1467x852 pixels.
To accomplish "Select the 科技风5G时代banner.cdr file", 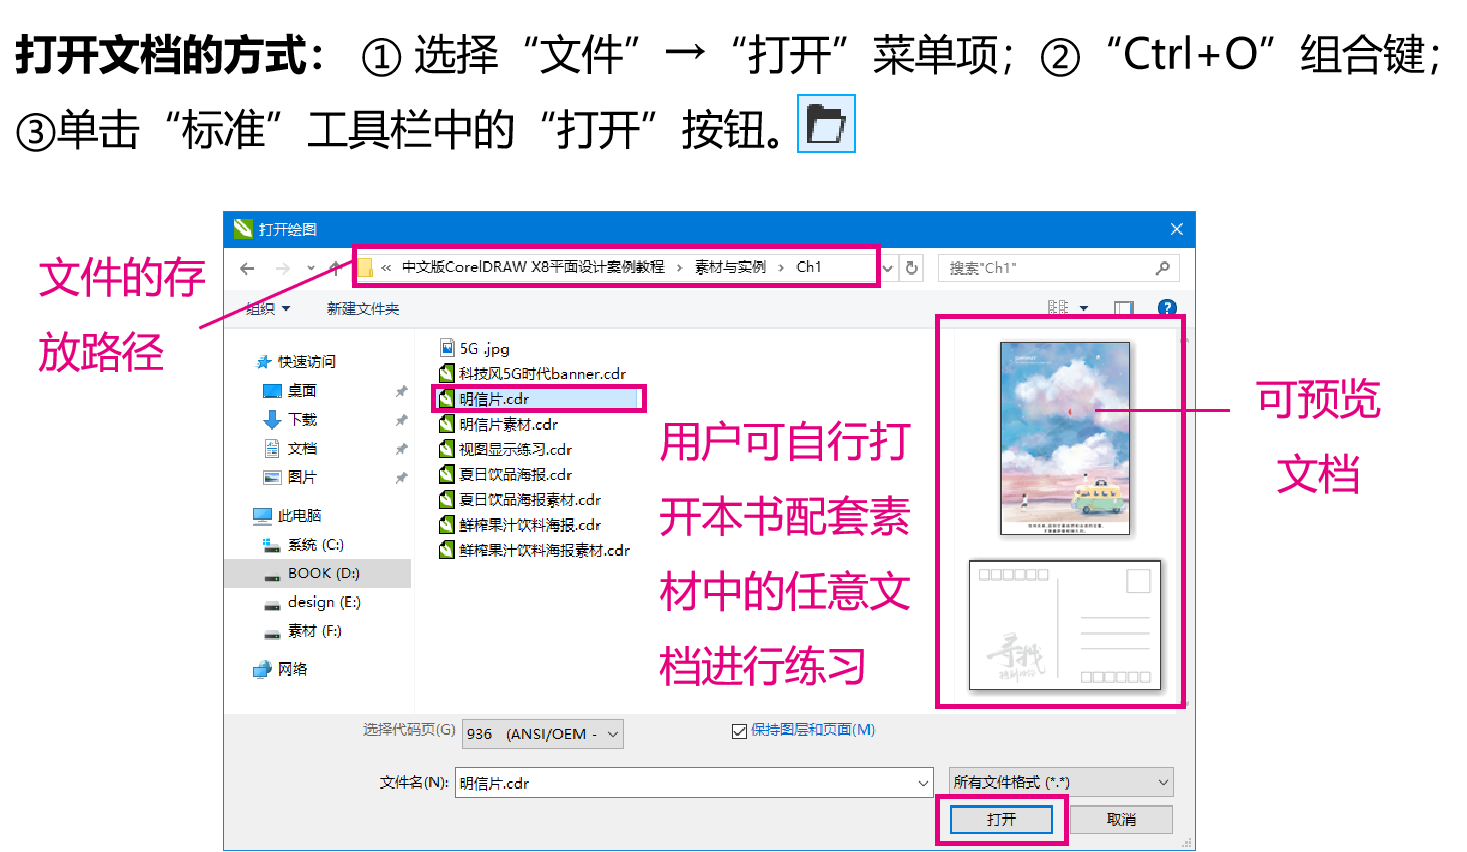I will click(x=541, y=374).
